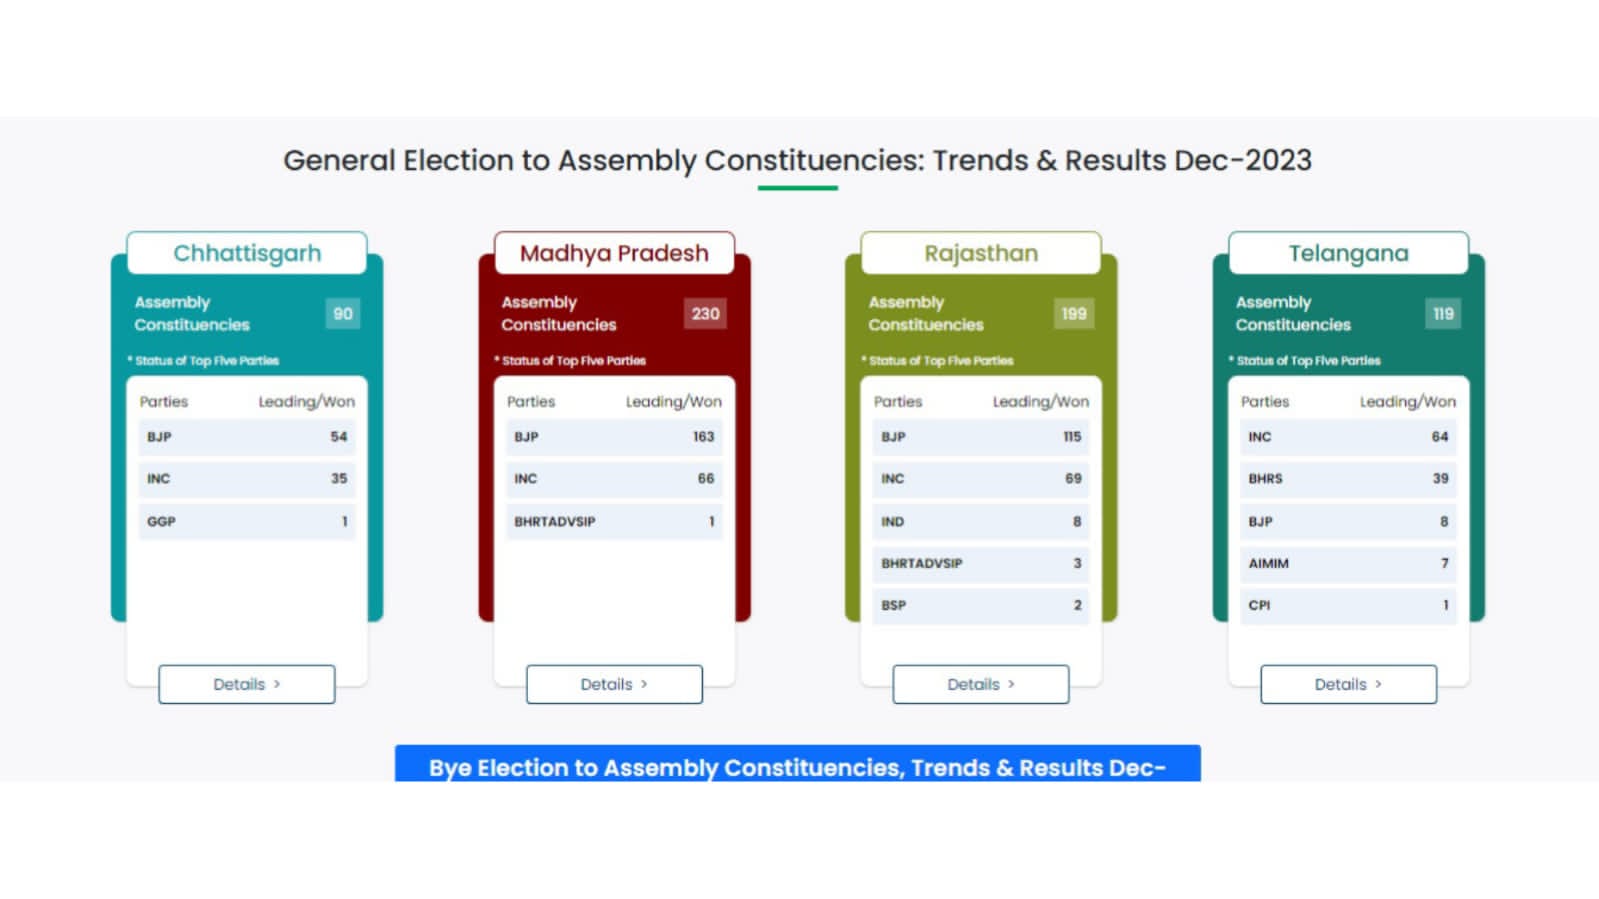1599x899 pixels.
Task: Select BHRTADVSIP row in Madhya Pradesh table
Action: [x=614, y=521]
